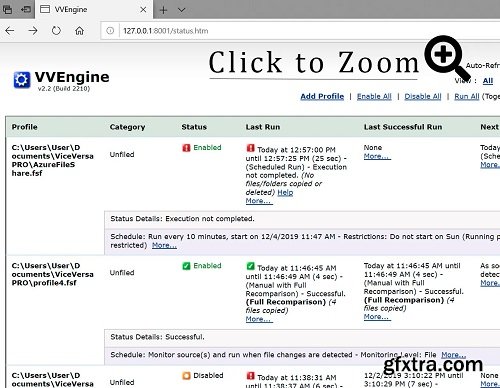Open the tab list chevron dropdown
This screenshot has width=500, height=388.
coord(181,10)
